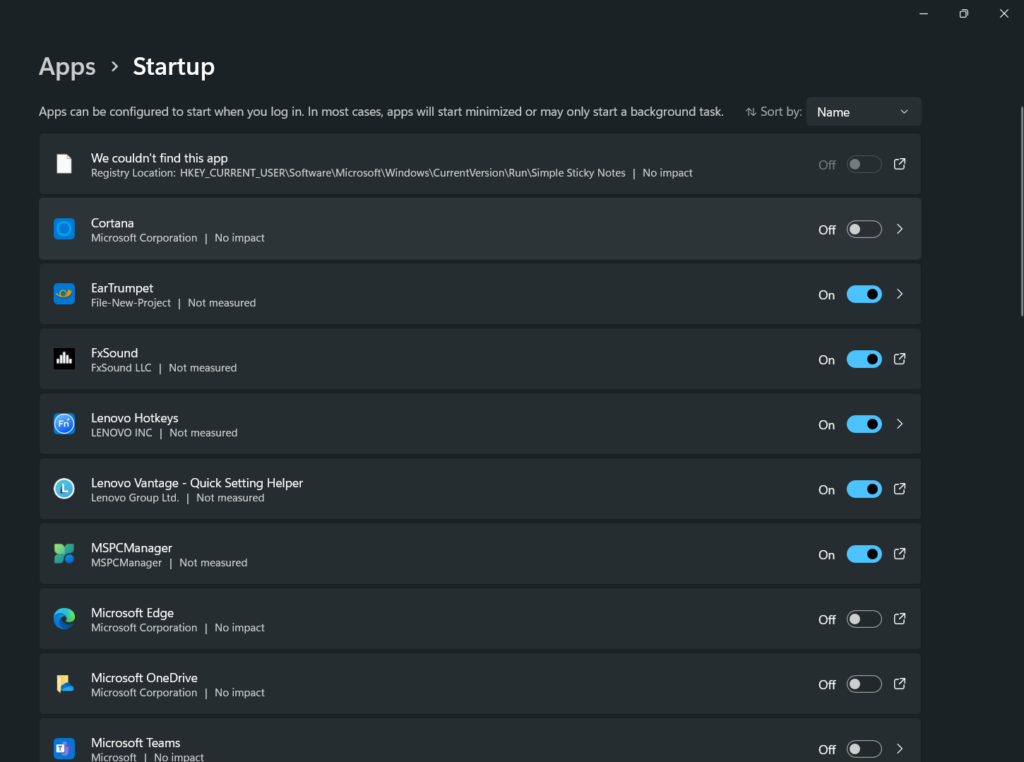This screenshot has width=1024, height=762.
Task: Click the Lenovo Vantage L icon
Action: click(x=64, y=489)
